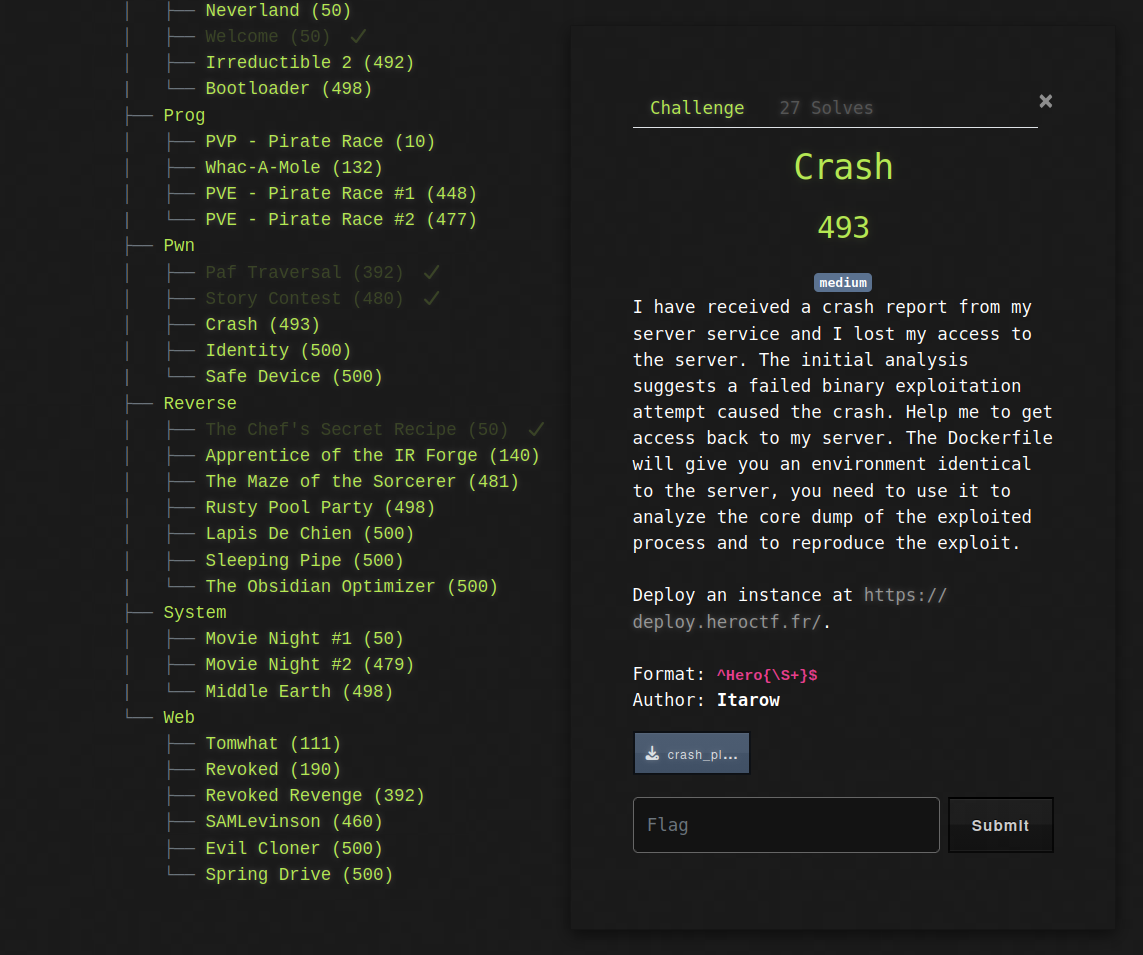The image size is (1143, 955).
Task: Click the checkmark beside Story Contest
Action: [x=431, y=299]
